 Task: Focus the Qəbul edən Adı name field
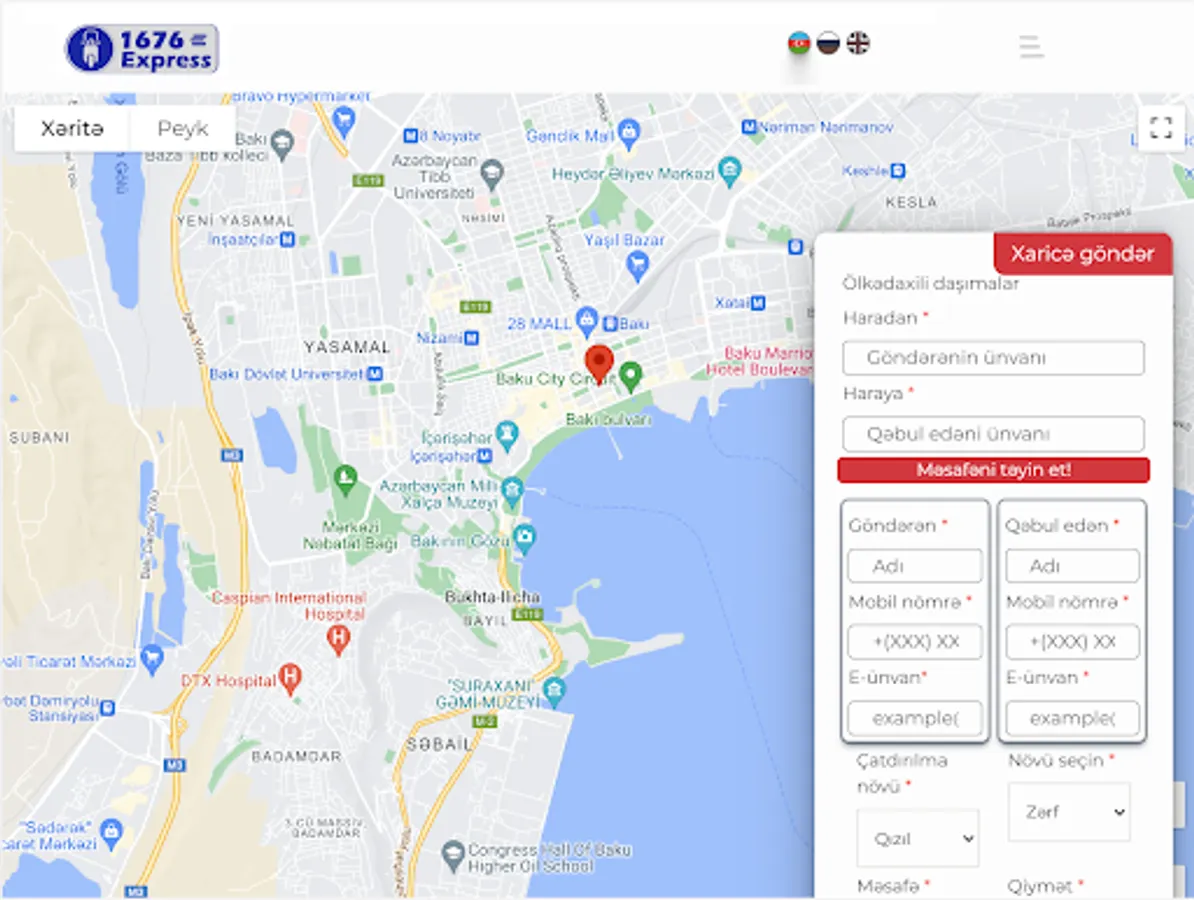coord(1072,566)
